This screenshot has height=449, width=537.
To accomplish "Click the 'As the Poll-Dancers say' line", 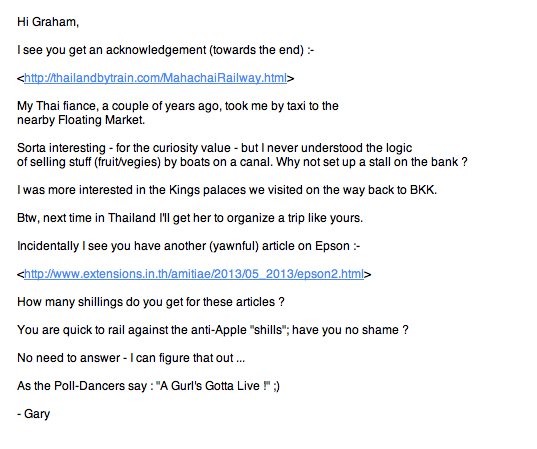I will [x=148, y=386].
